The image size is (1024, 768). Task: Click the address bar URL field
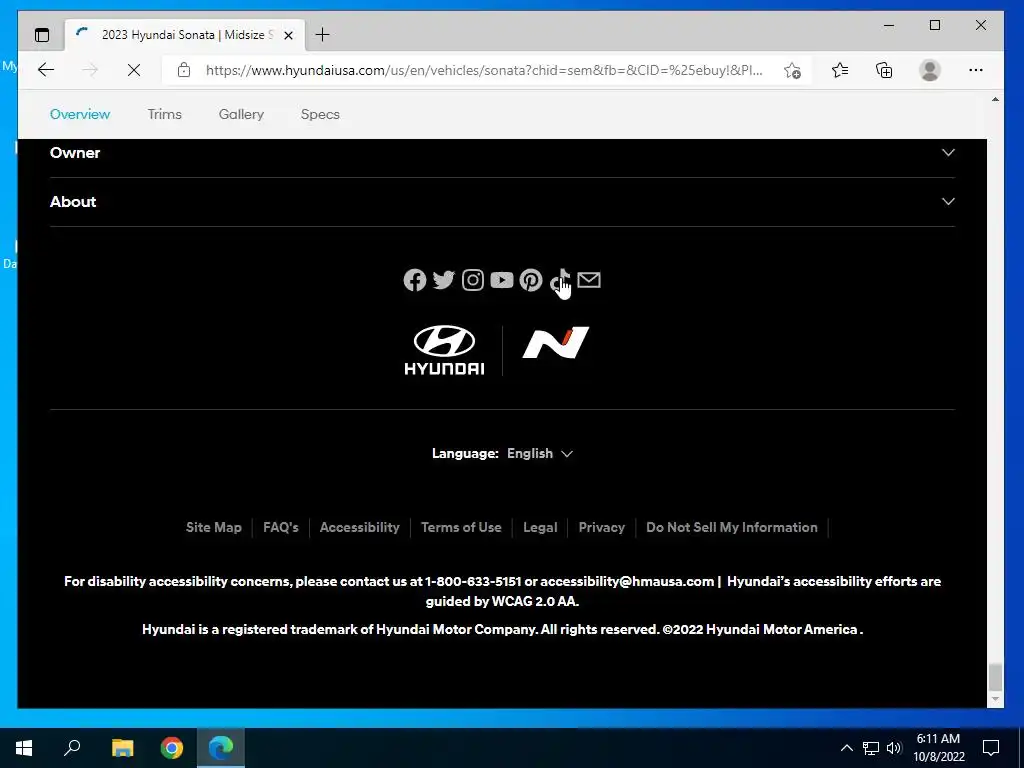484,70
